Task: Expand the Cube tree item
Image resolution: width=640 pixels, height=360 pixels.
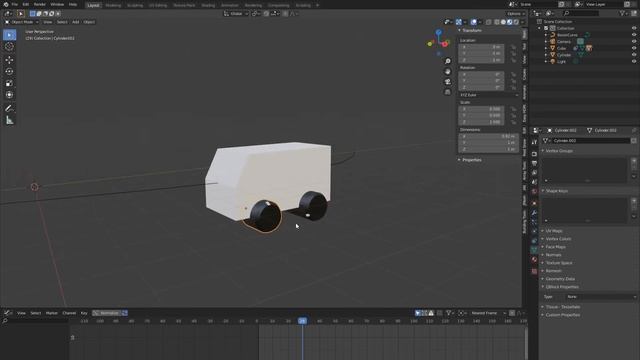Action: click(x=546, y=48)
